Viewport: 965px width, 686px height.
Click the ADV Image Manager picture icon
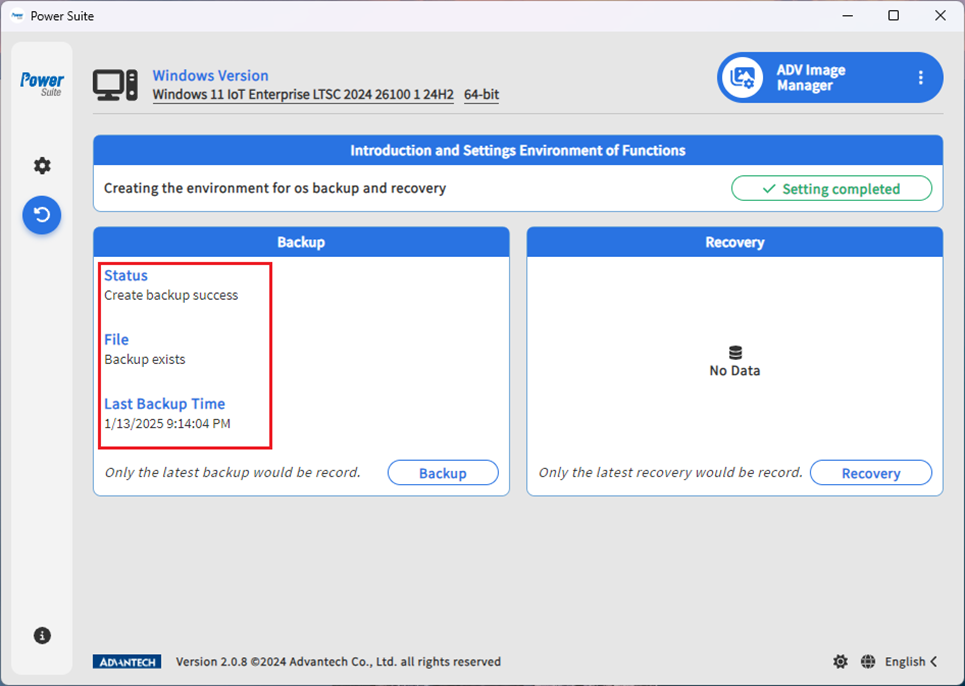point(743,78)
